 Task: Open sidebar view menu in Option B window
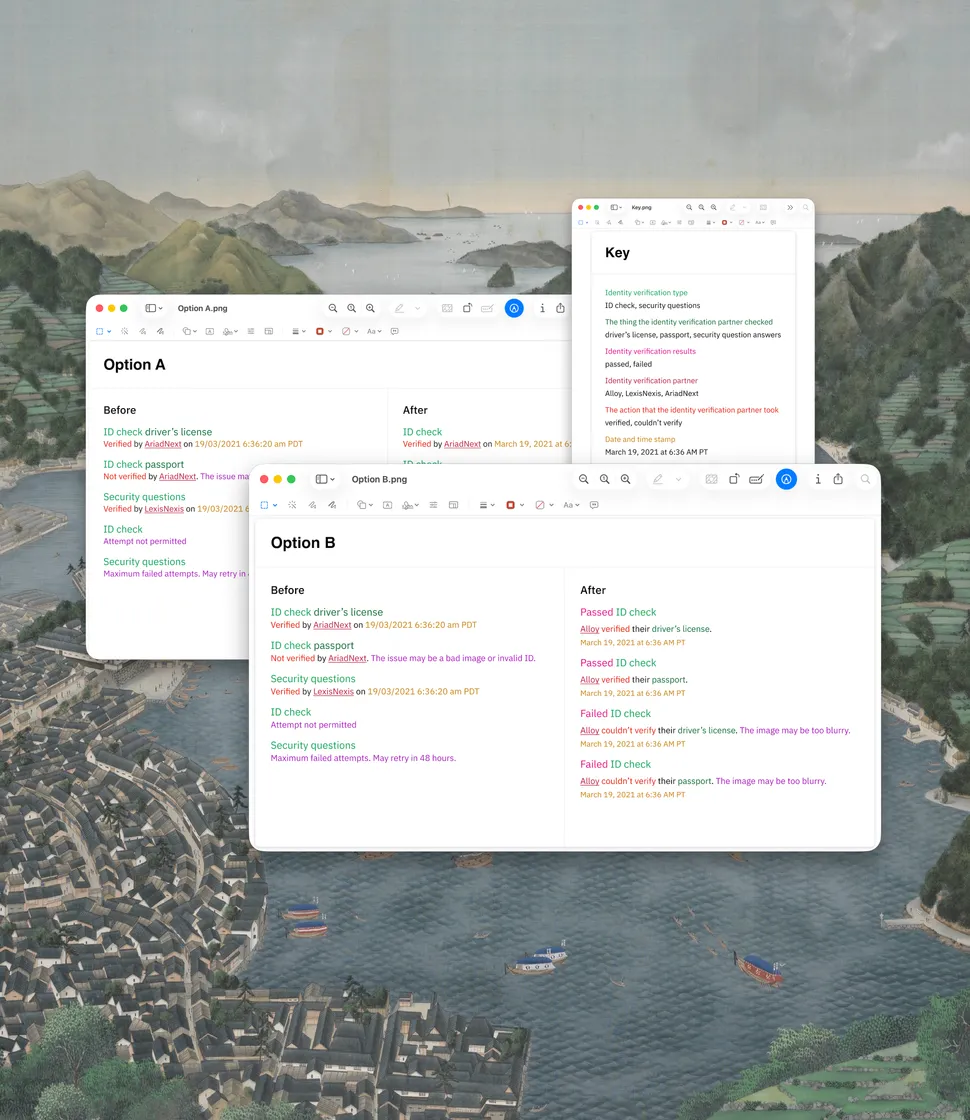tap(325, 479)
